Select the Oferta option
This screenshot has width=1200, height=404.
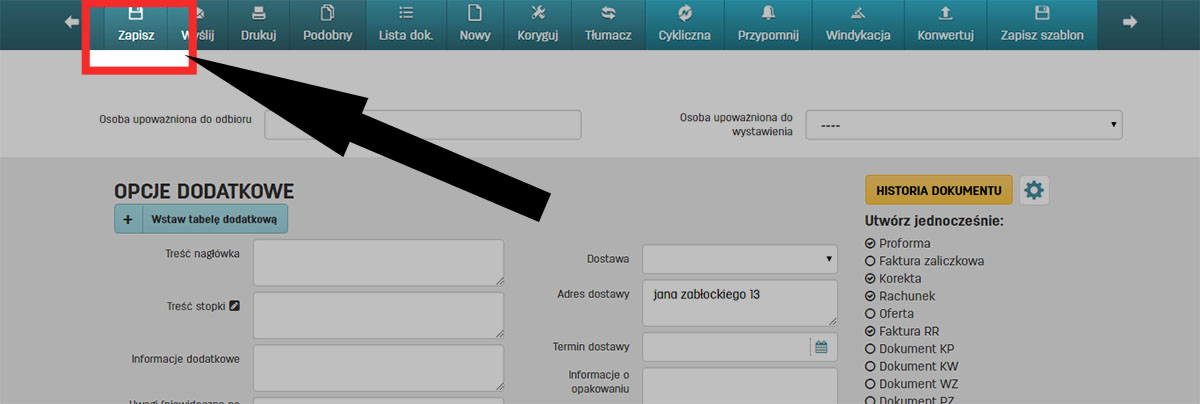click(x=870, y=314)
